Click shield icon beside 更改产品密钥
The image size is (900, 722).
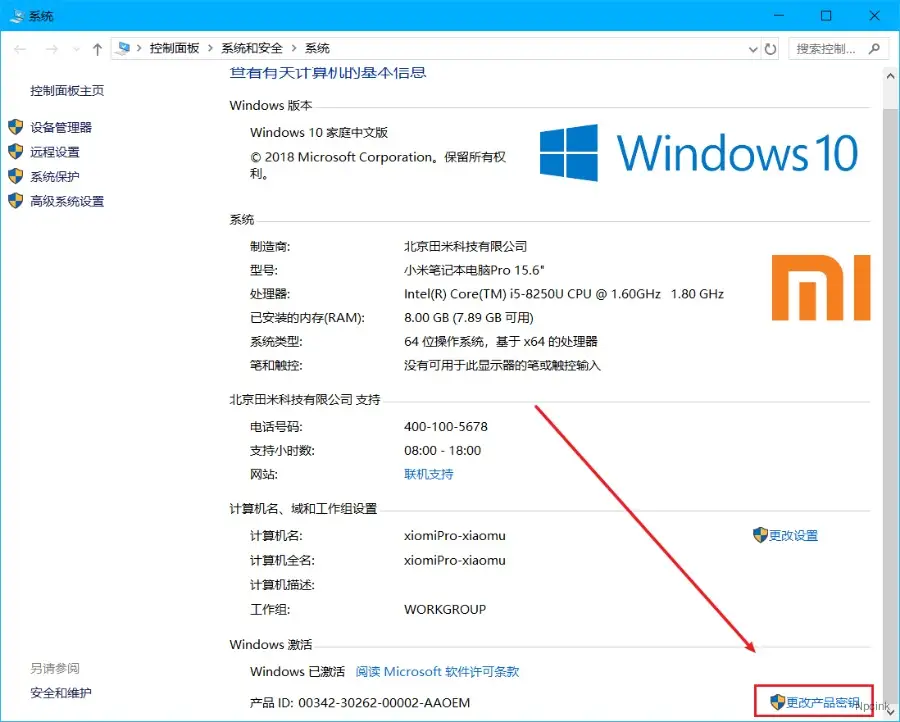(x=777, y=701)
